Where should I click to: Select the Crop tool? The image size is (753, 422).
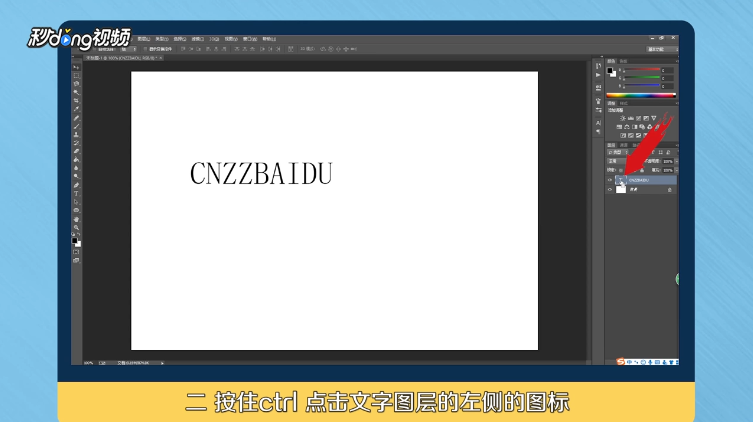(76, 101)
